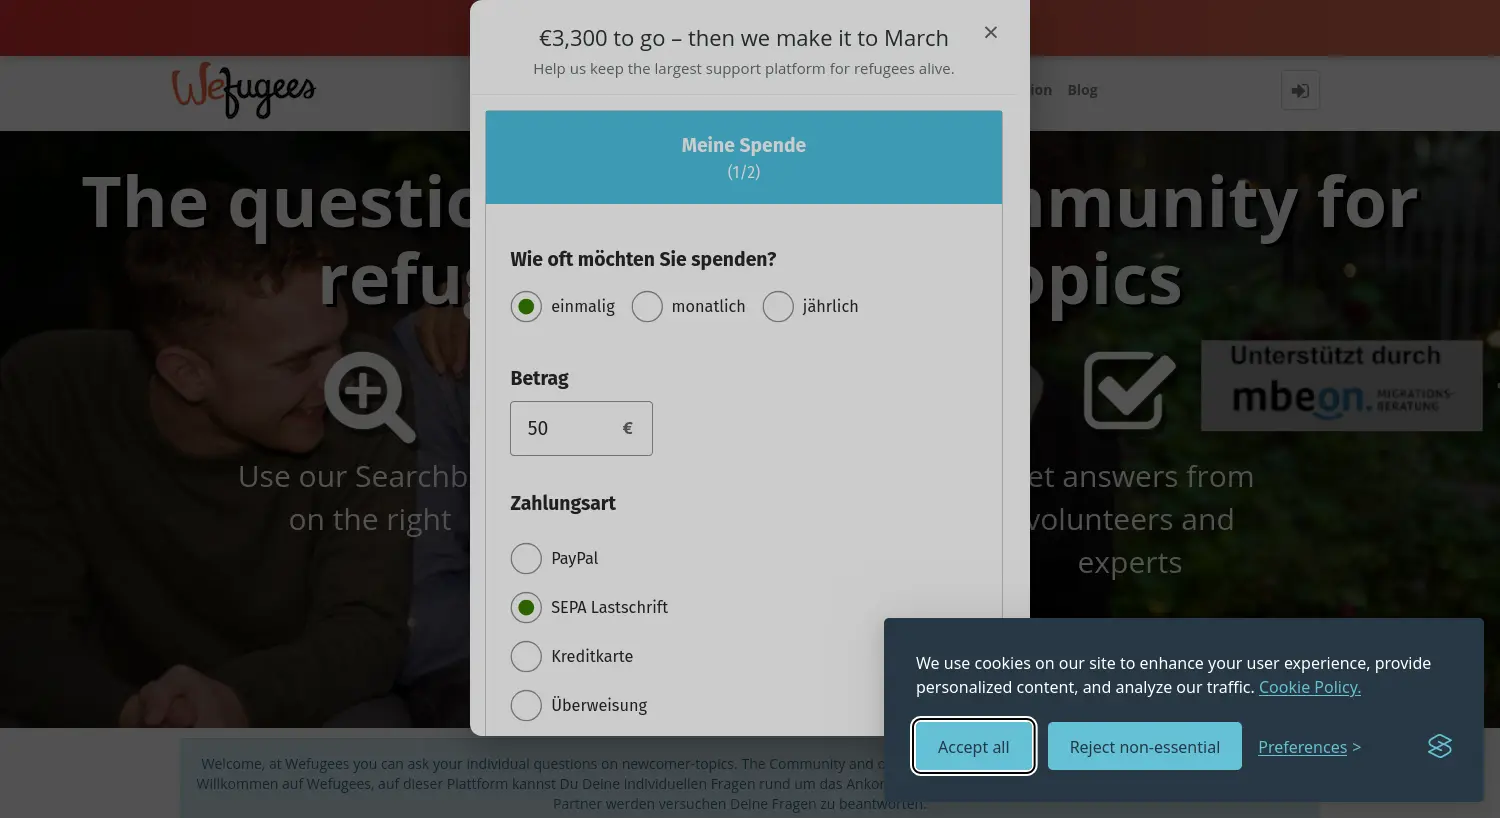Reject non-essential cookies
The height and width of the screenshot is (818, 1500).
tap(1144, 746)
